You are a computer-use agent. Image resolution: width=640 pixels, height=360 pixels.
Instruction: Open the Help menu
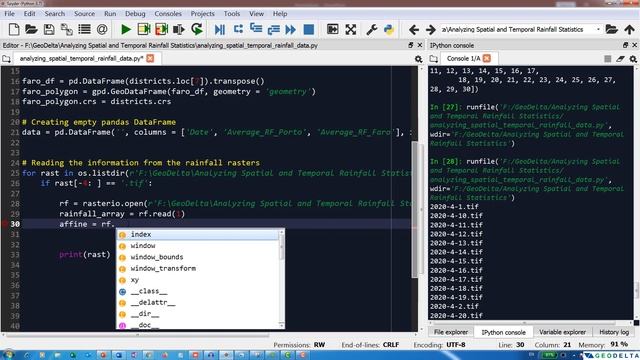pyautogui.click(x=280, y=13)
